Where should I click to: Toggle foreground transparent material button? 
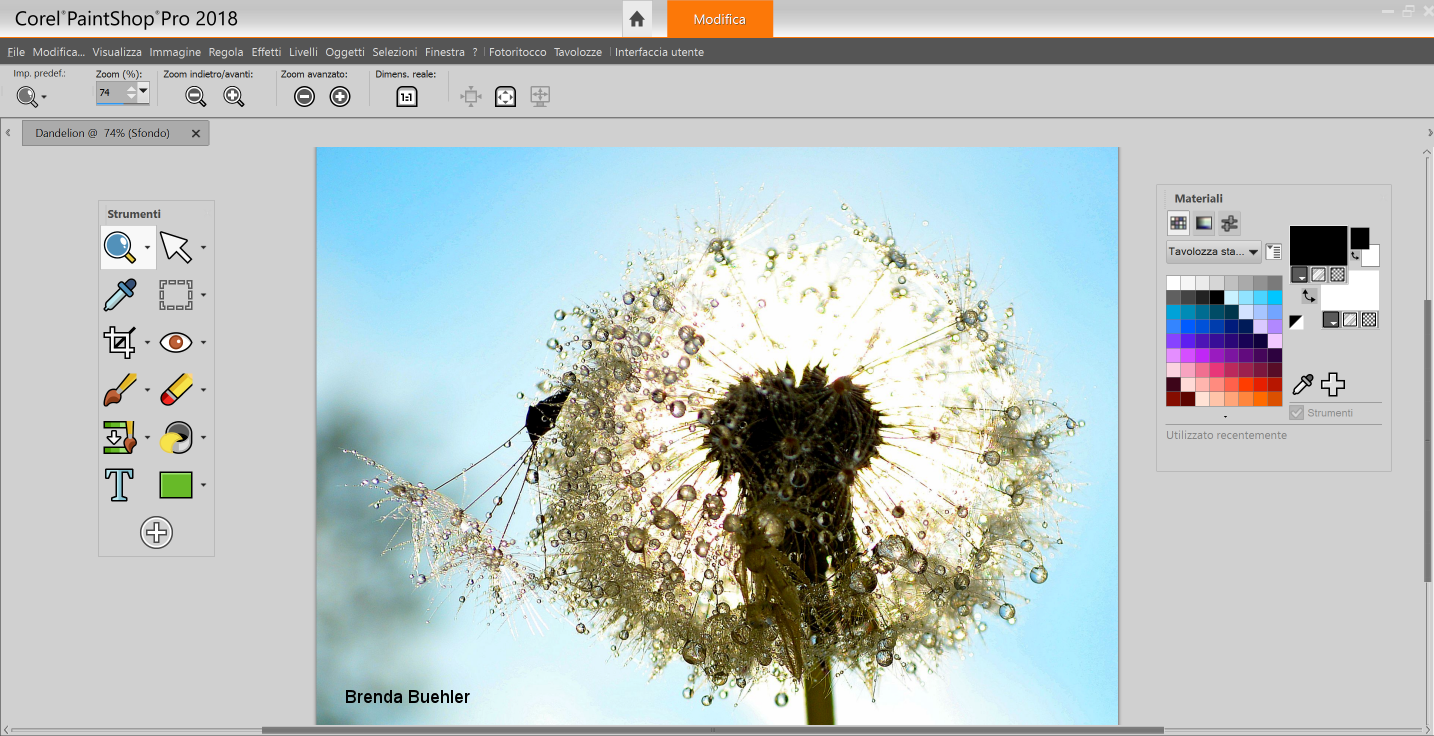[1337, 274]
